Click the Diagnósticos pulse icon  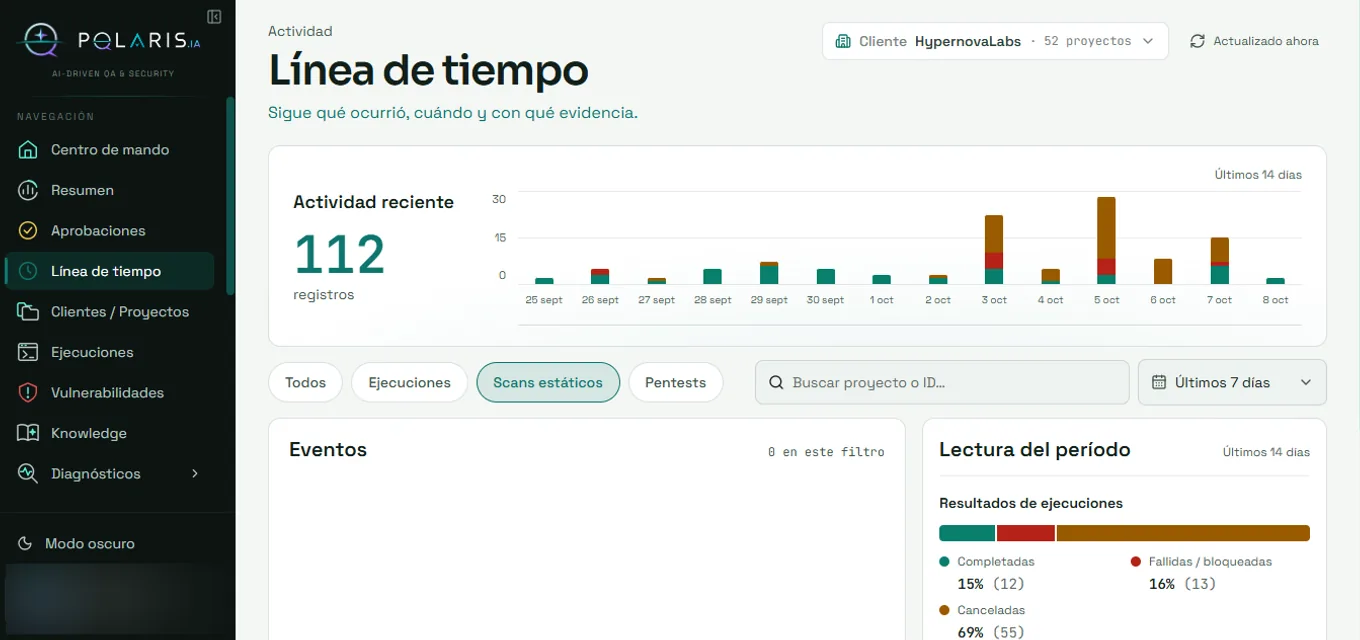coord(28,474)
